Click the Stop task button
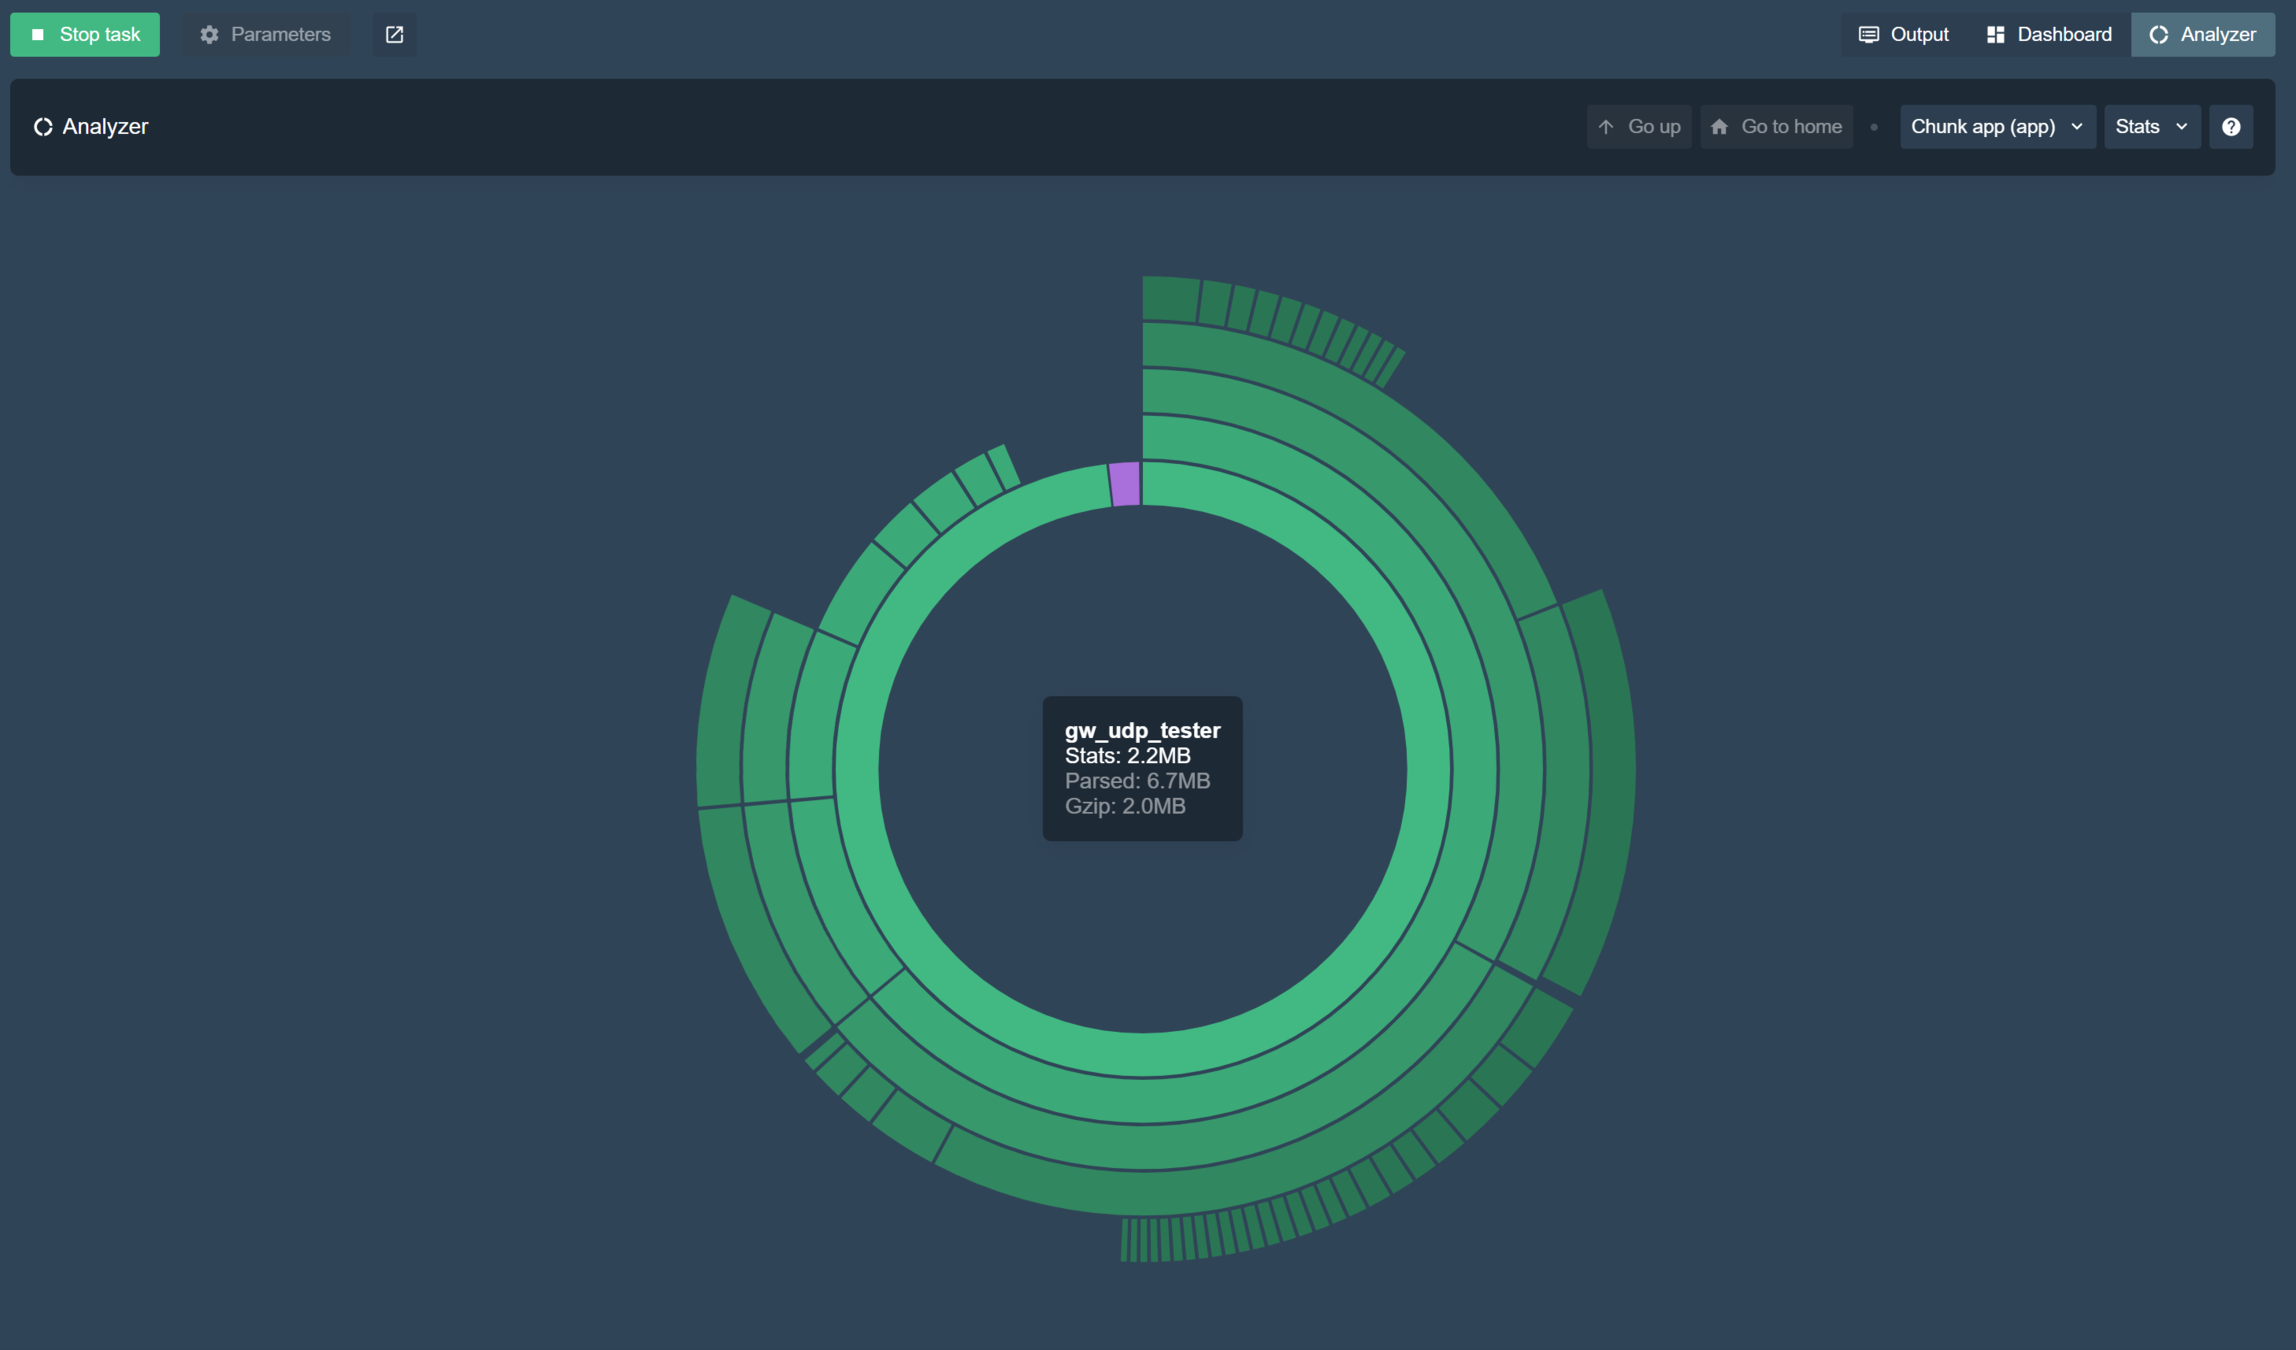The width and height of the screenshot is (2296, 1350). pyautogui.click(x=85, y=34)
